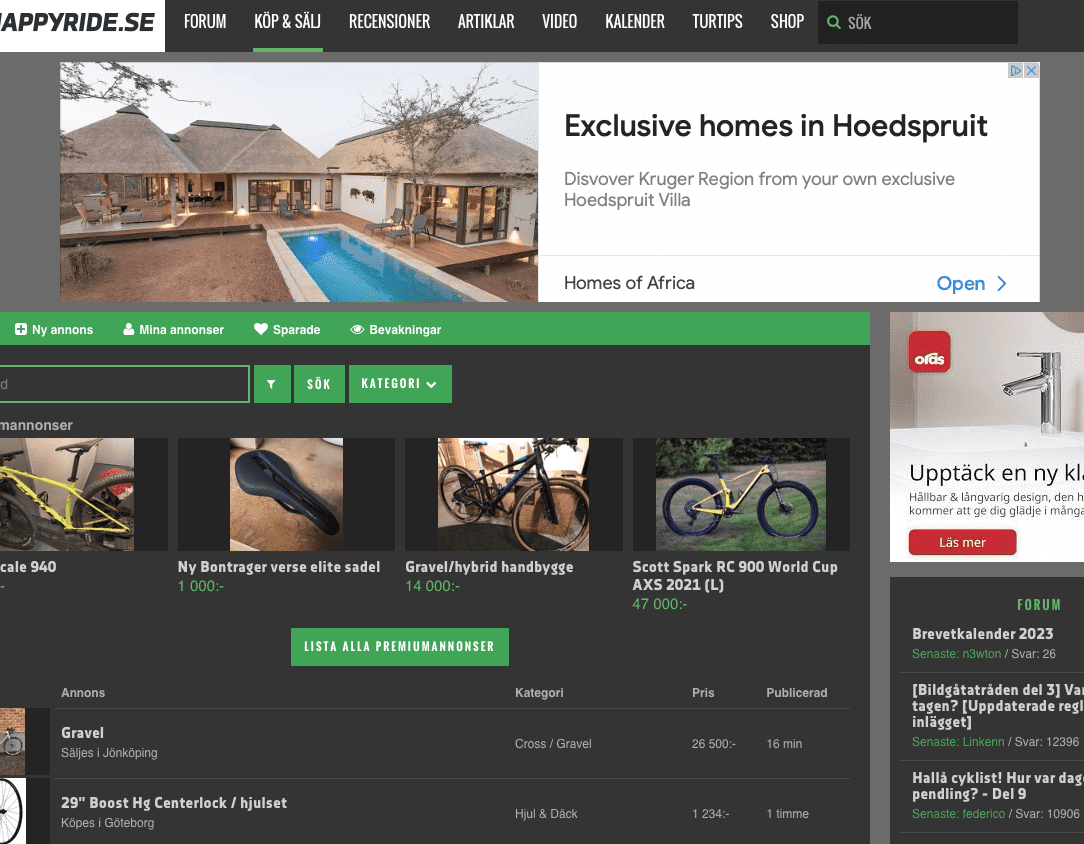Click the FORUM sidebar heading
Screen dimensions: 1084x844
(1038, 605)
